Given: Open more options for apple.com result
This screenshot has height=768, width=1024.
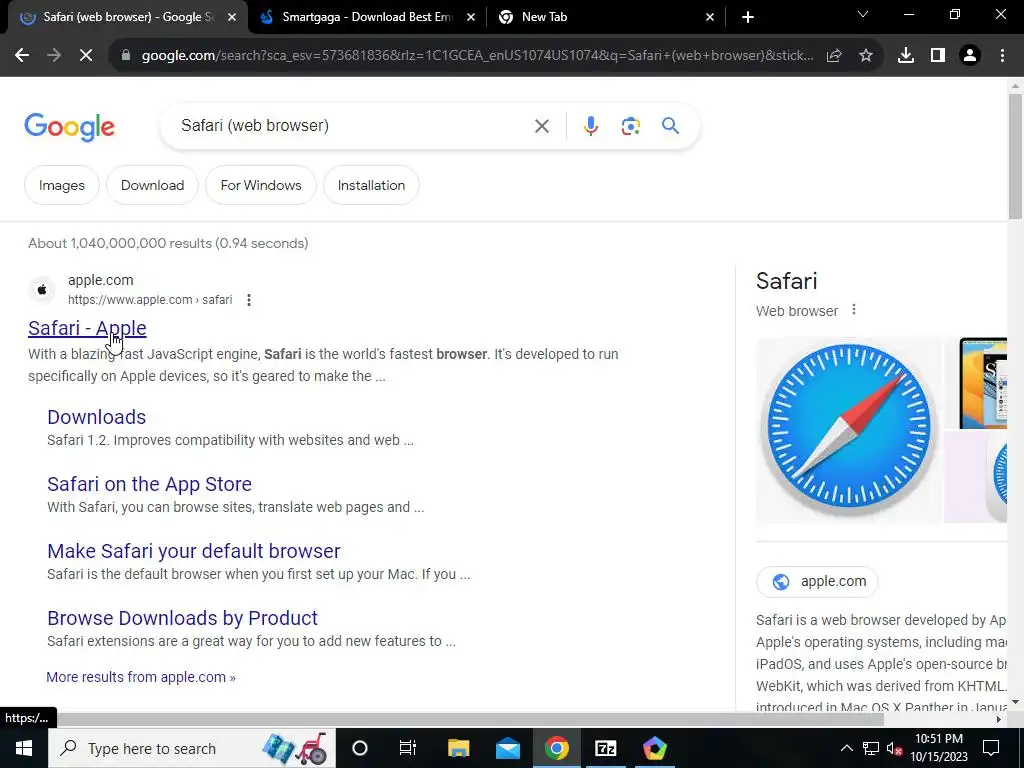Looking at the screenshot, I should (249, 300).
